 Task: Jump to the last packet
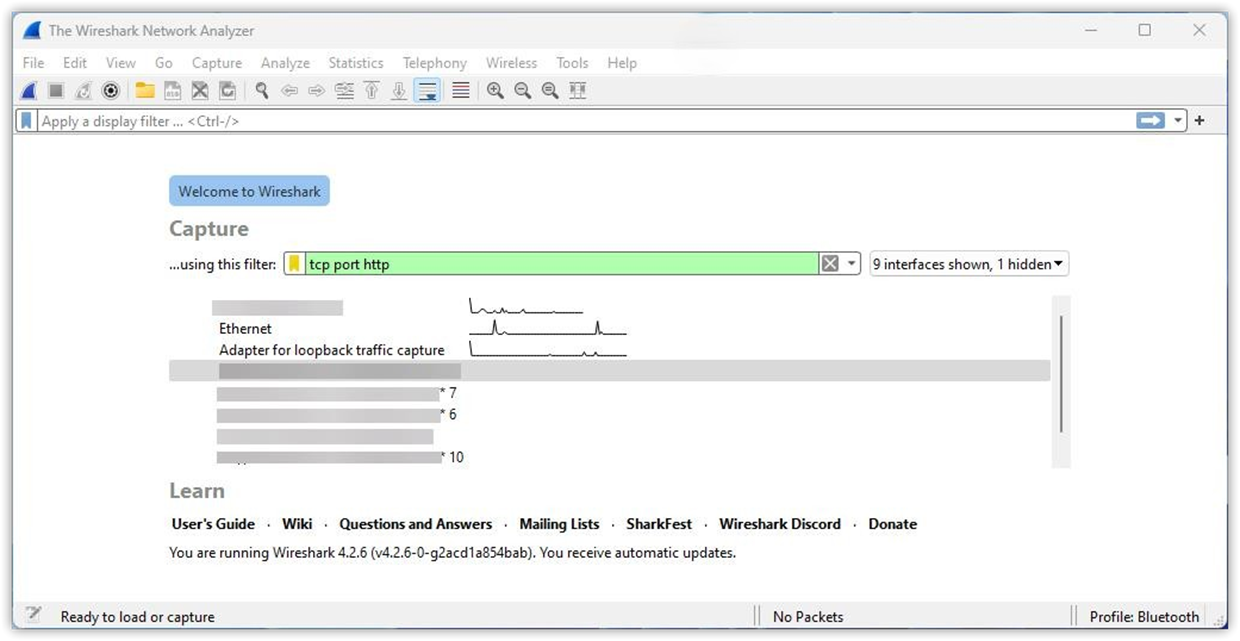pyautogui.click(x=399, y=91)
